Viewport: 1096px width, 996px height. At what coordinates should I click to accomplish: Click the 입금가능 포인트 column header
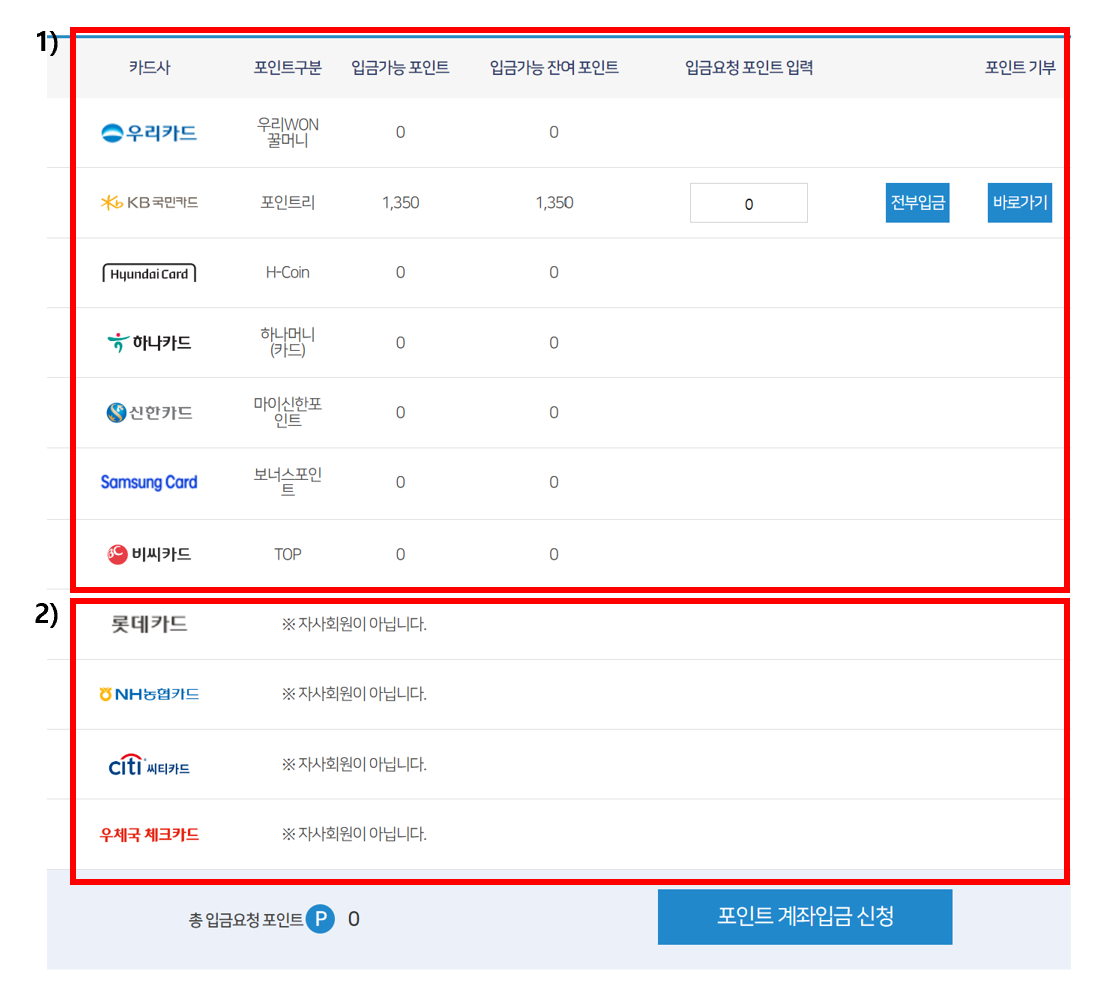click(x=400, y=68)
